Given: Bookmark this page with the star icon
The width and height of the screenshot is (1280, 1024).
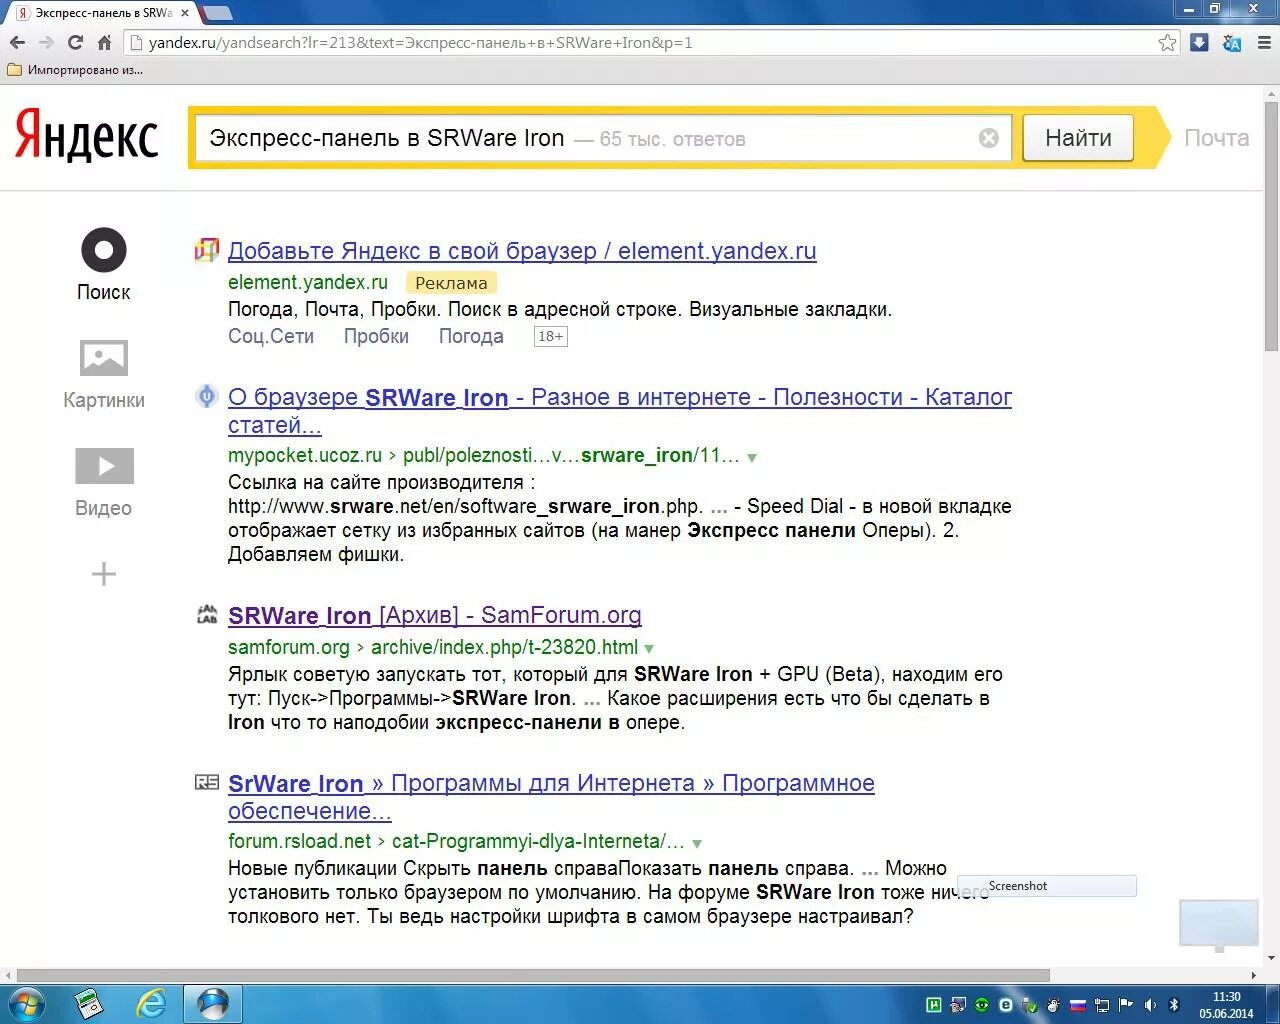Looking at the screenshot, I should 1167,42.
